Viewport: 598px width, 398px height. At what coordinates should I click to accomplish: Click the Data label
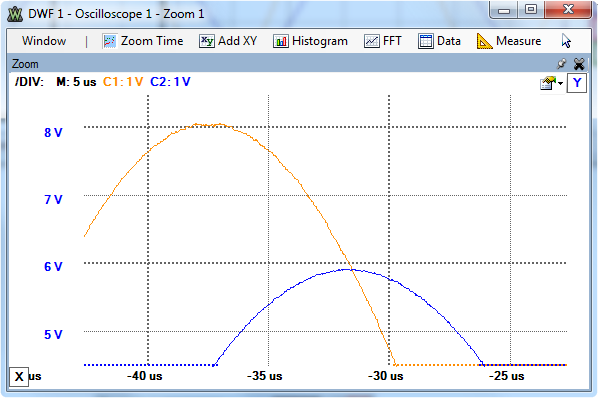tap(449, 41)
